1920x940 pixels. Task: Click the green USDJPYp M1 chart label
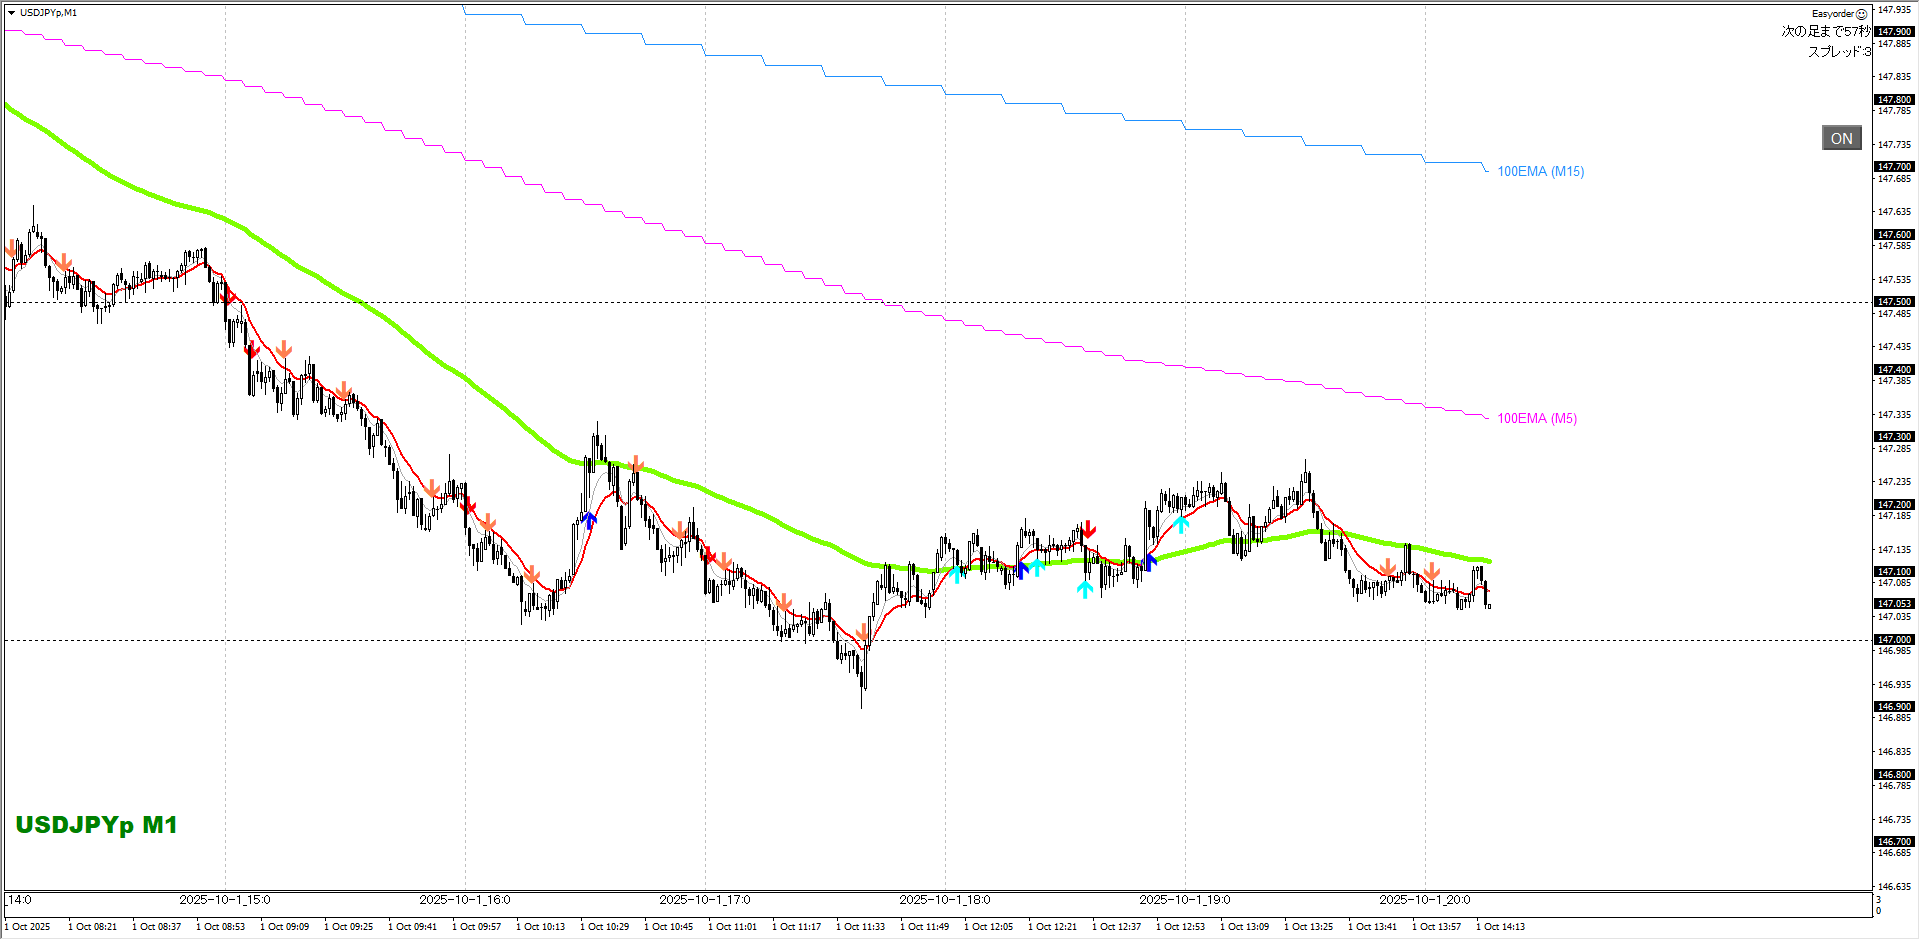tap(96, 825)
